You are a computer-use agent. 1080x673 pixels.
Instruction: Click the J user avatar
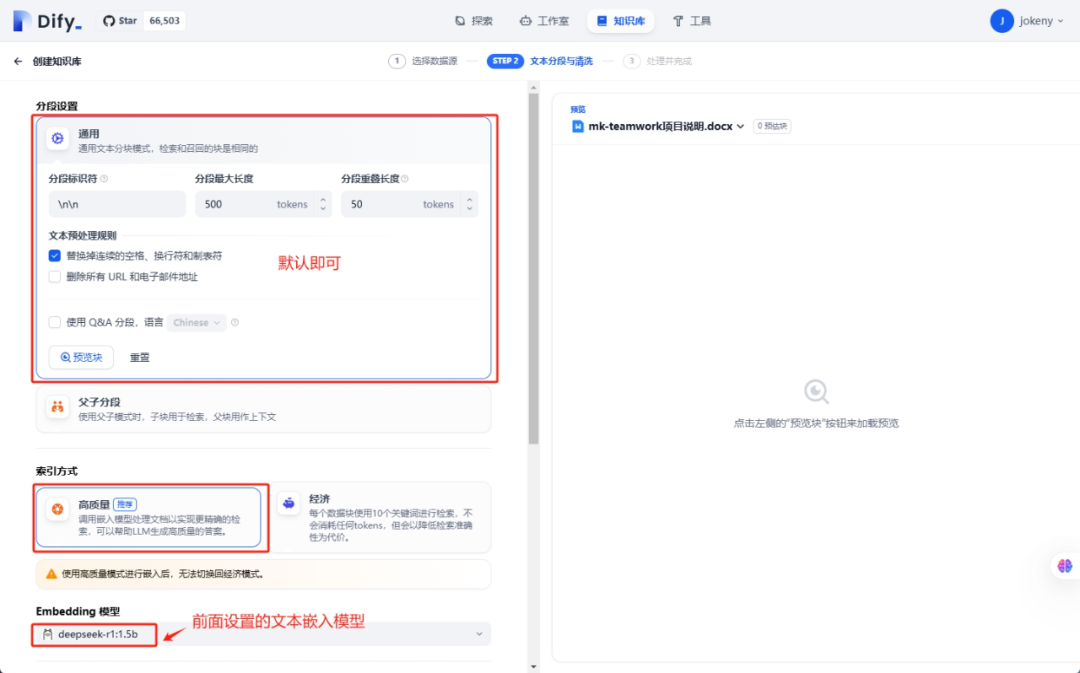tap(1001, 21)
